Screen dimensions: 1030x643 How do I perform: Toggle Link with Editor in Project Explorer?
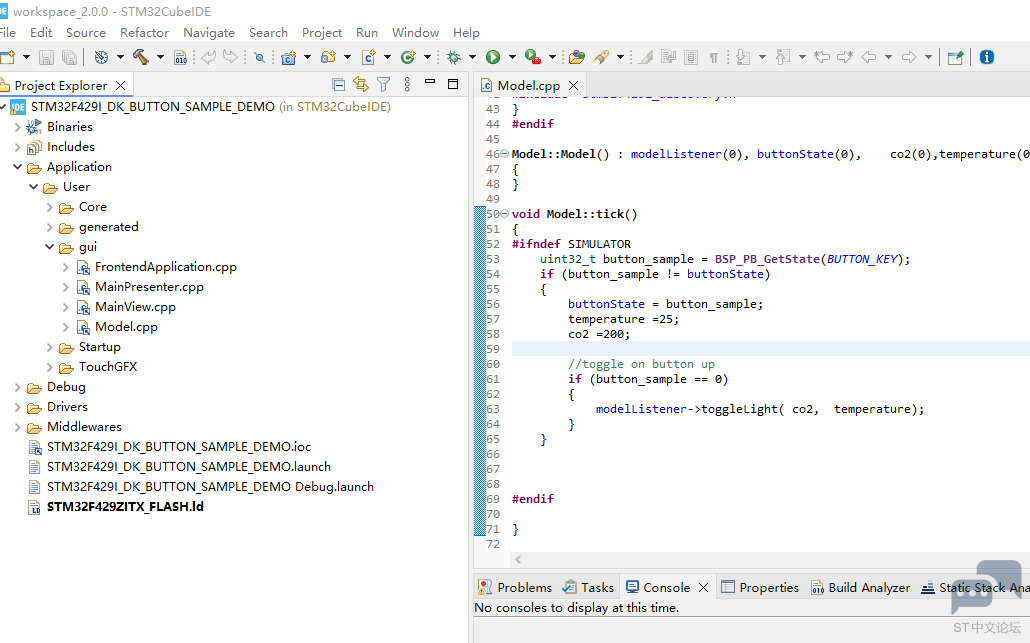click(361, 85)
